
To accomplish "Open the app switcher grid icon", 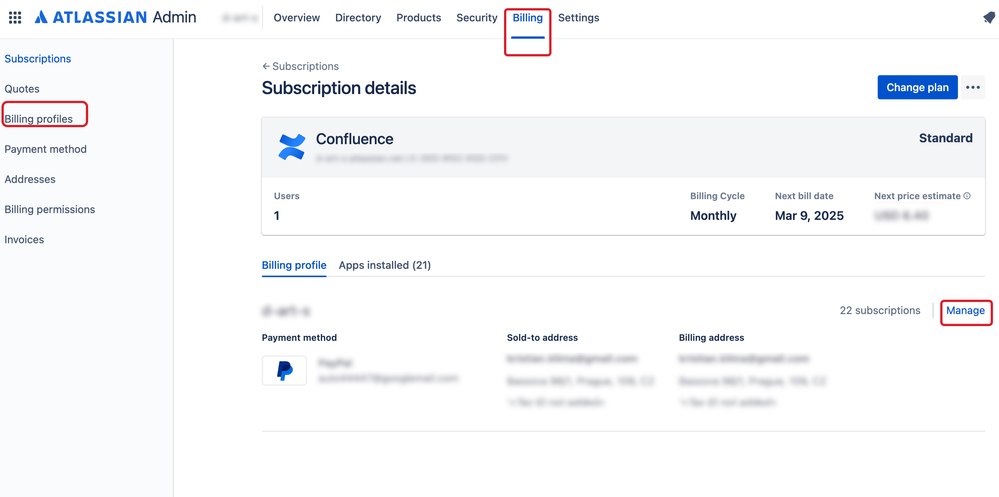I will 15,18.
